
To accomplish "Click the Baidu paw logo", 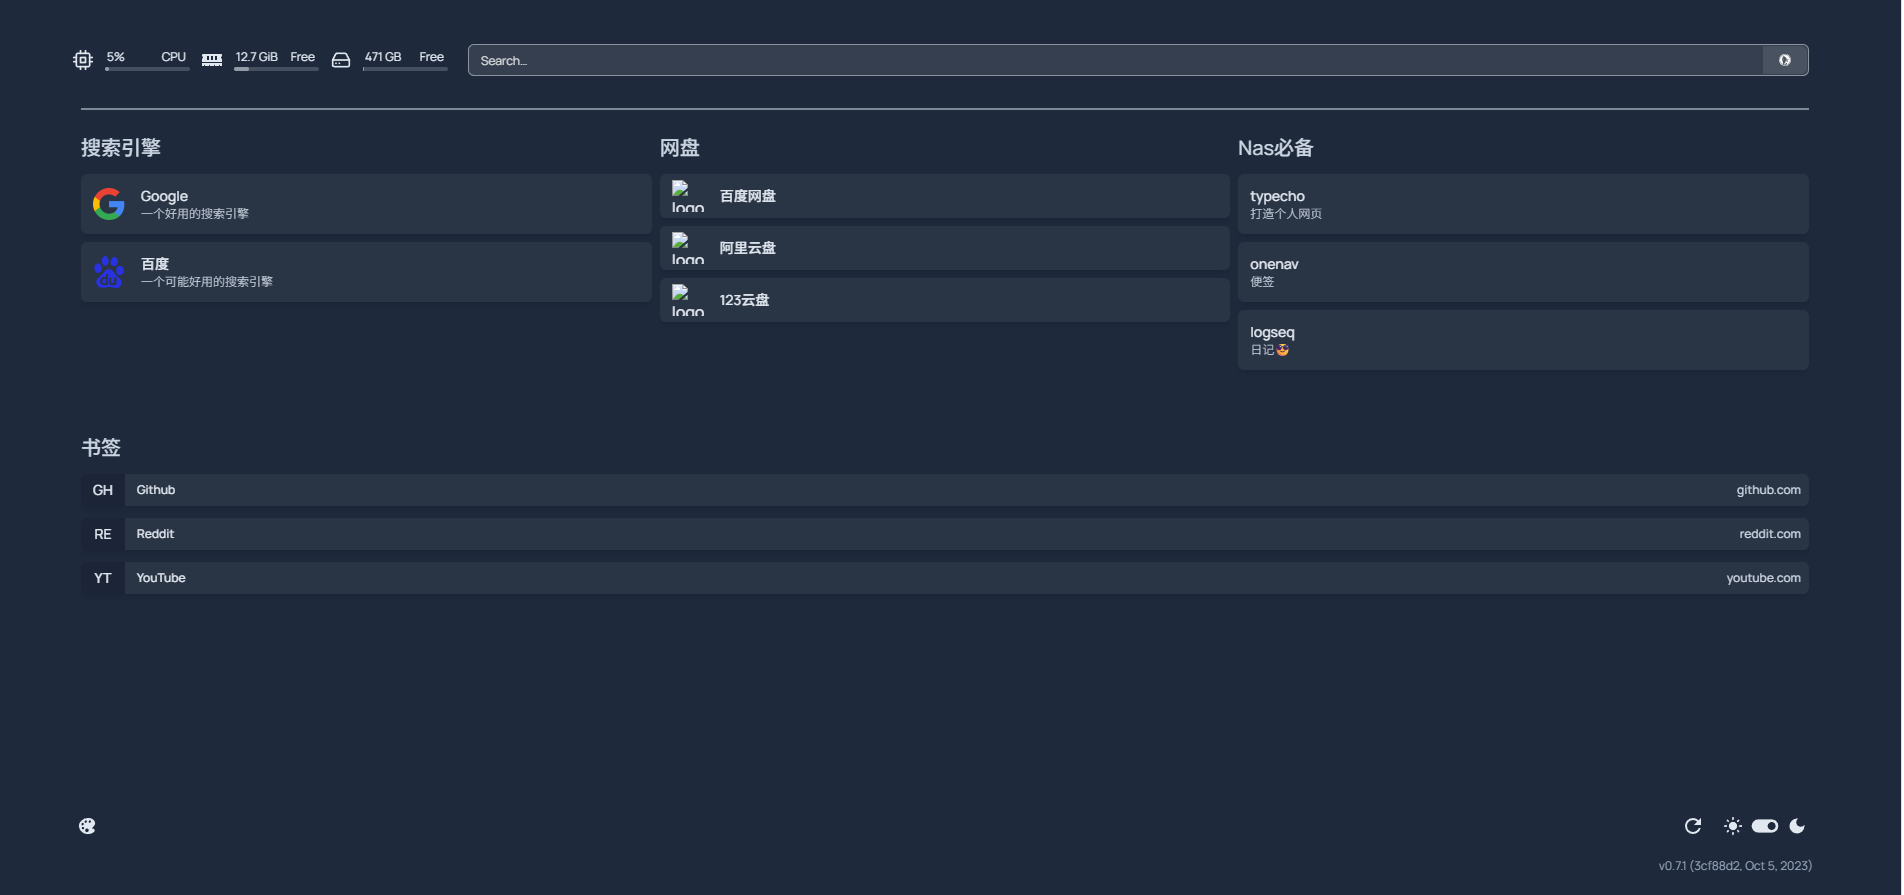I will (x=109, y=272).
